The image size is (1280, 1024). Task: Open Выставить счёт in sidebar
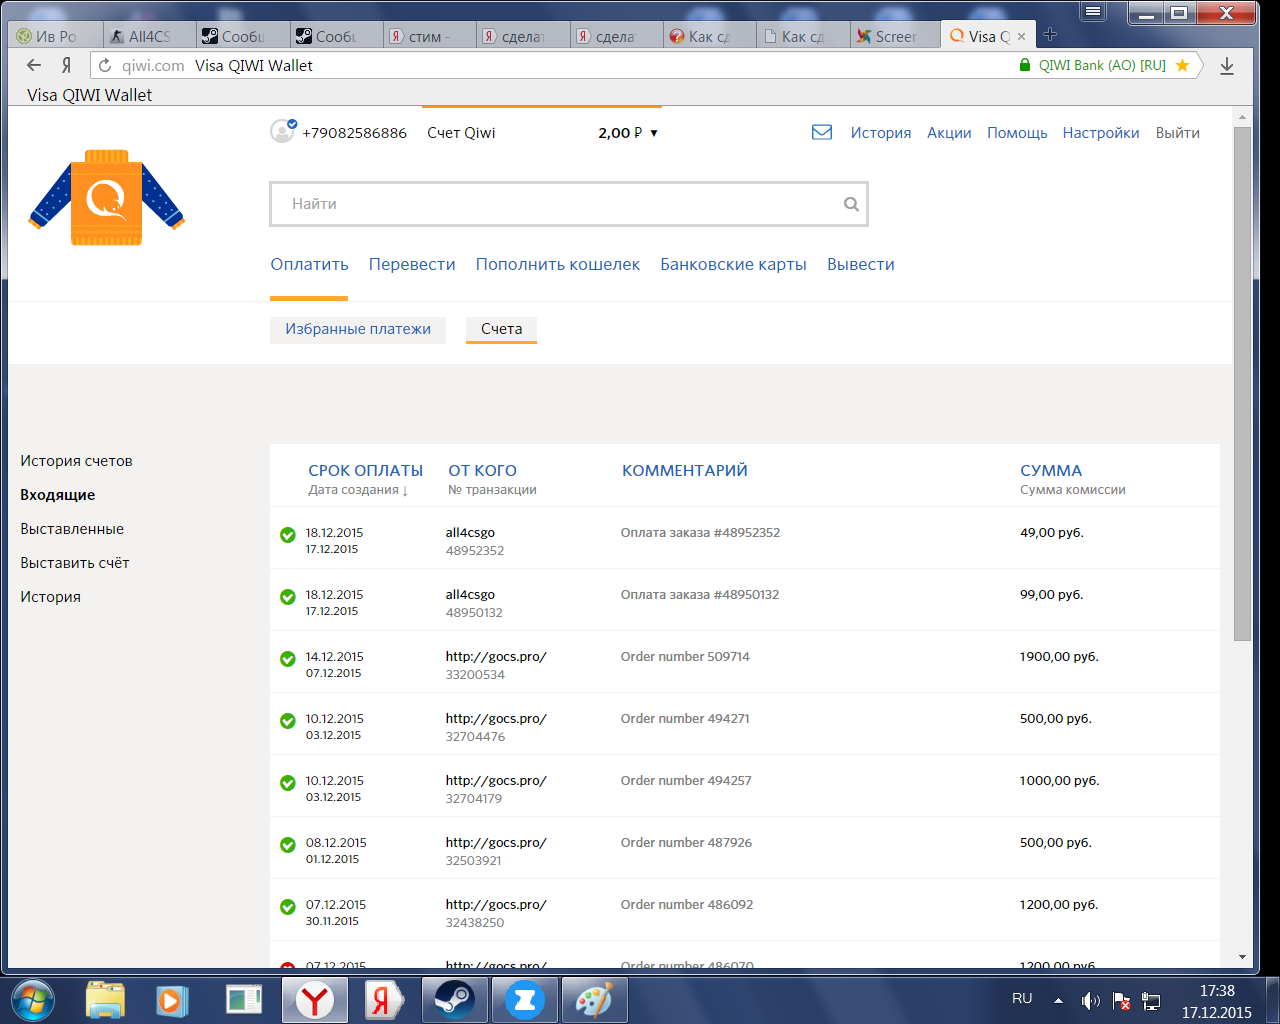coord(75,563)
